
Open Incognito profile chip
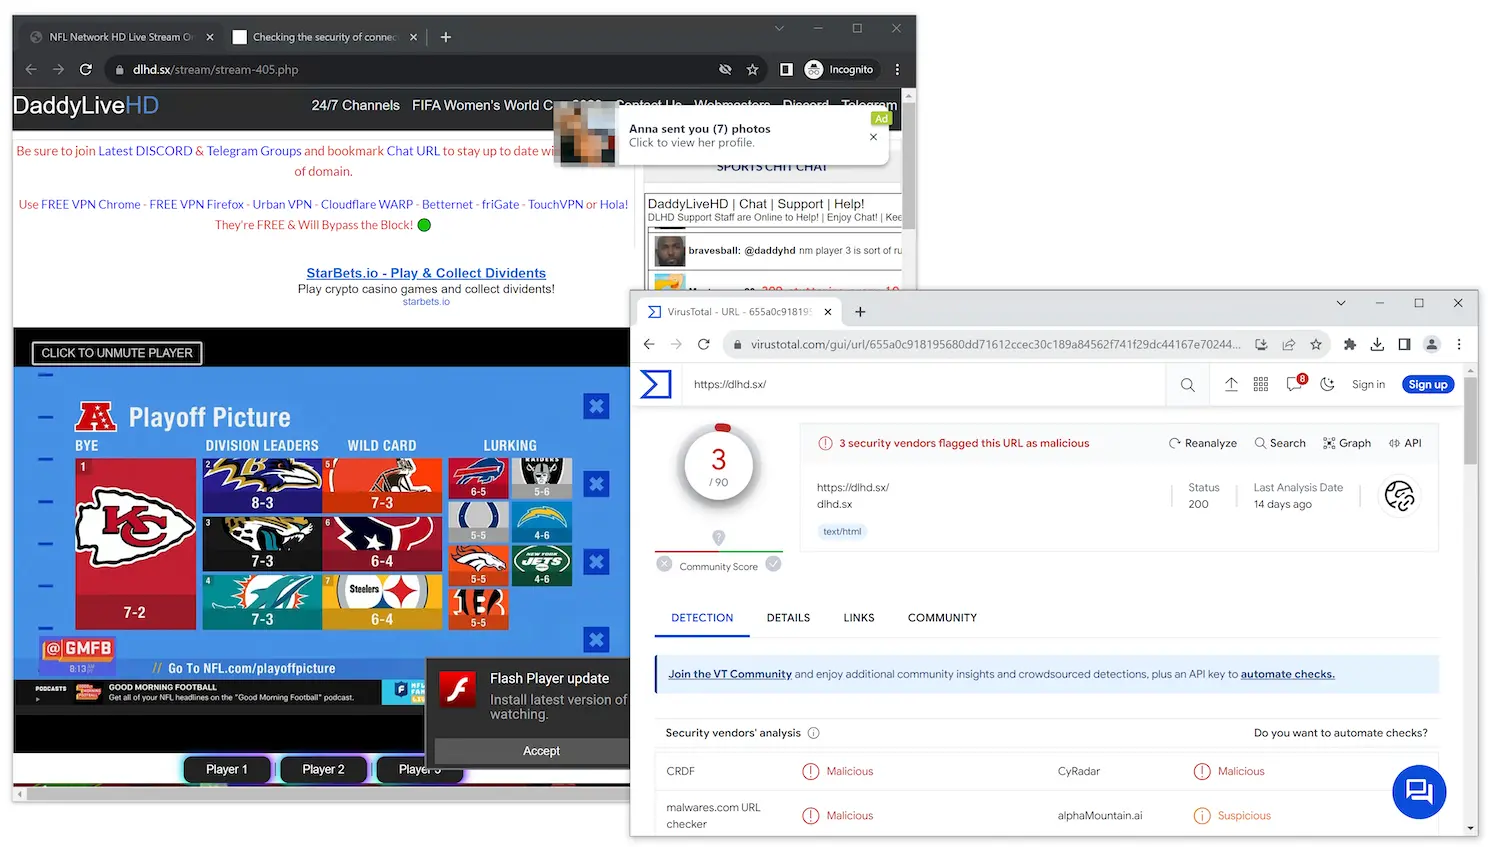pyautogui.click(x=840, y=70)
